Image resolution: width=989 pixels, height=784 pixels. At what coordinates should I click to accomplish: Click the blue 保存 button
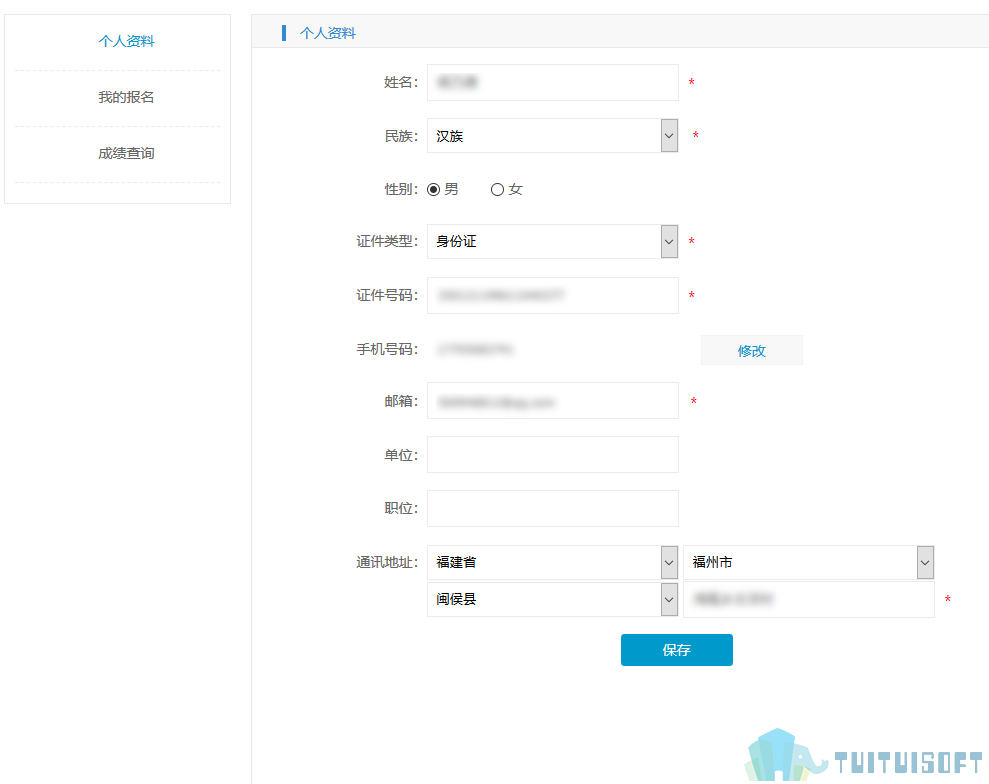pyautogui.click(x=677, y=650)
